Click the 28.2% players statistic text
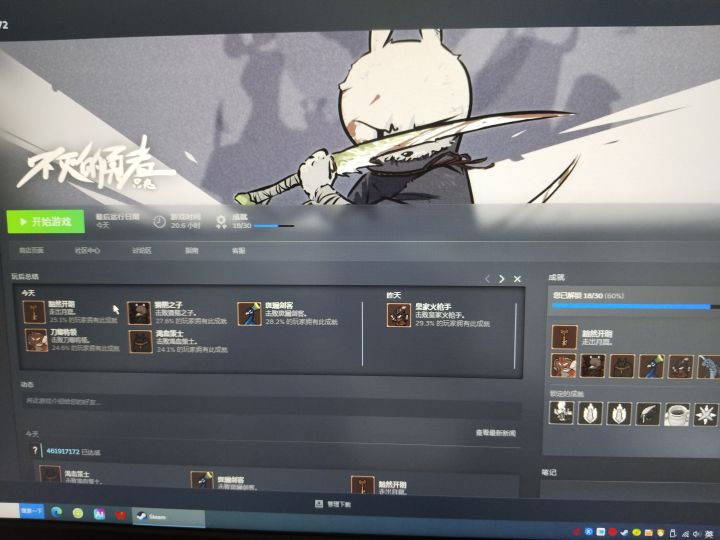720x540 pixels. (x=301, y=322)
